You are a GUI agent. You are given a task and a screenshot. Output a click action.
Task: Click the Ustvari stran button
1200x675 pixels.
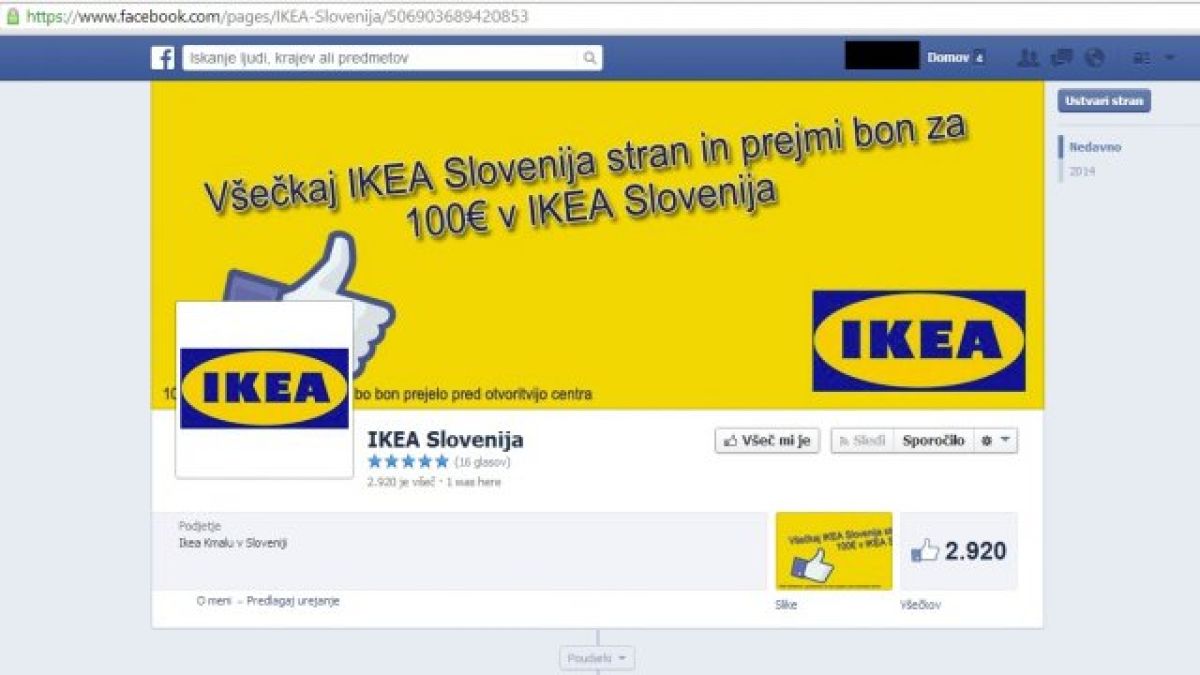1104,101
